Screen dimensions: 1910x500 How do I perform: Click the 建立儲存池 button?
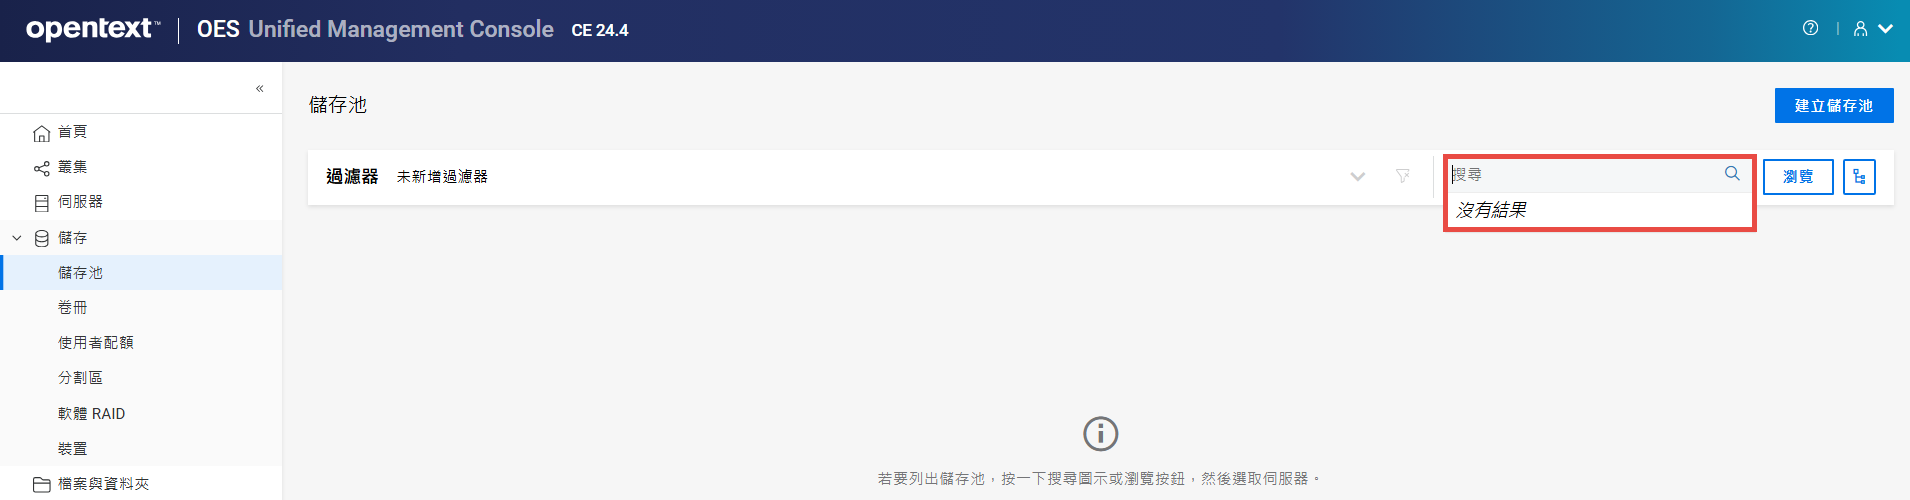(1834, 105)
